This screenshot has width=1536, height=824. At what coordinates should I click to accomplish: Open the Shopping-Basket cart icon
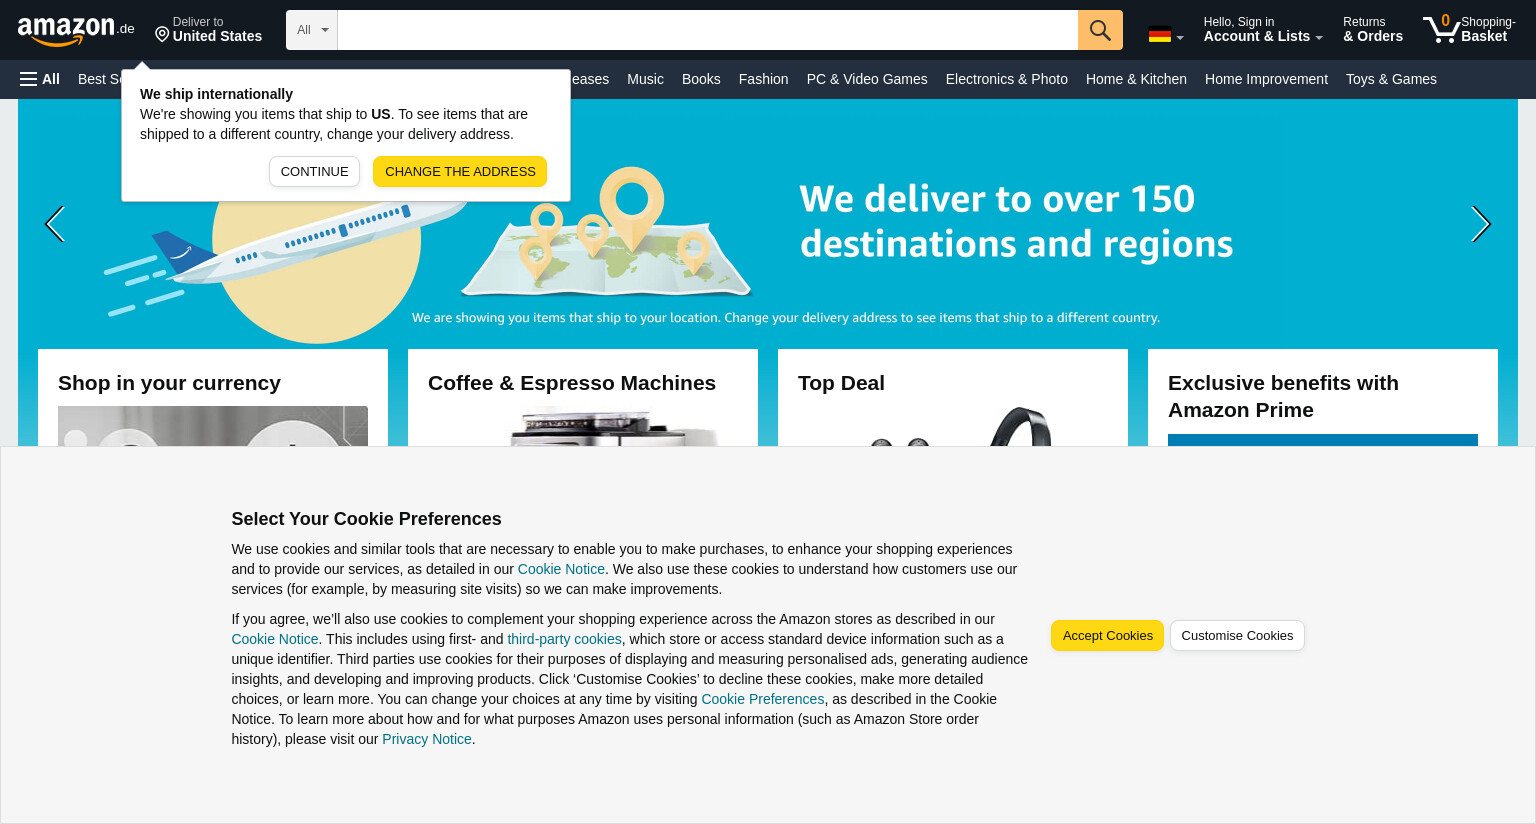coord(1469,29)
